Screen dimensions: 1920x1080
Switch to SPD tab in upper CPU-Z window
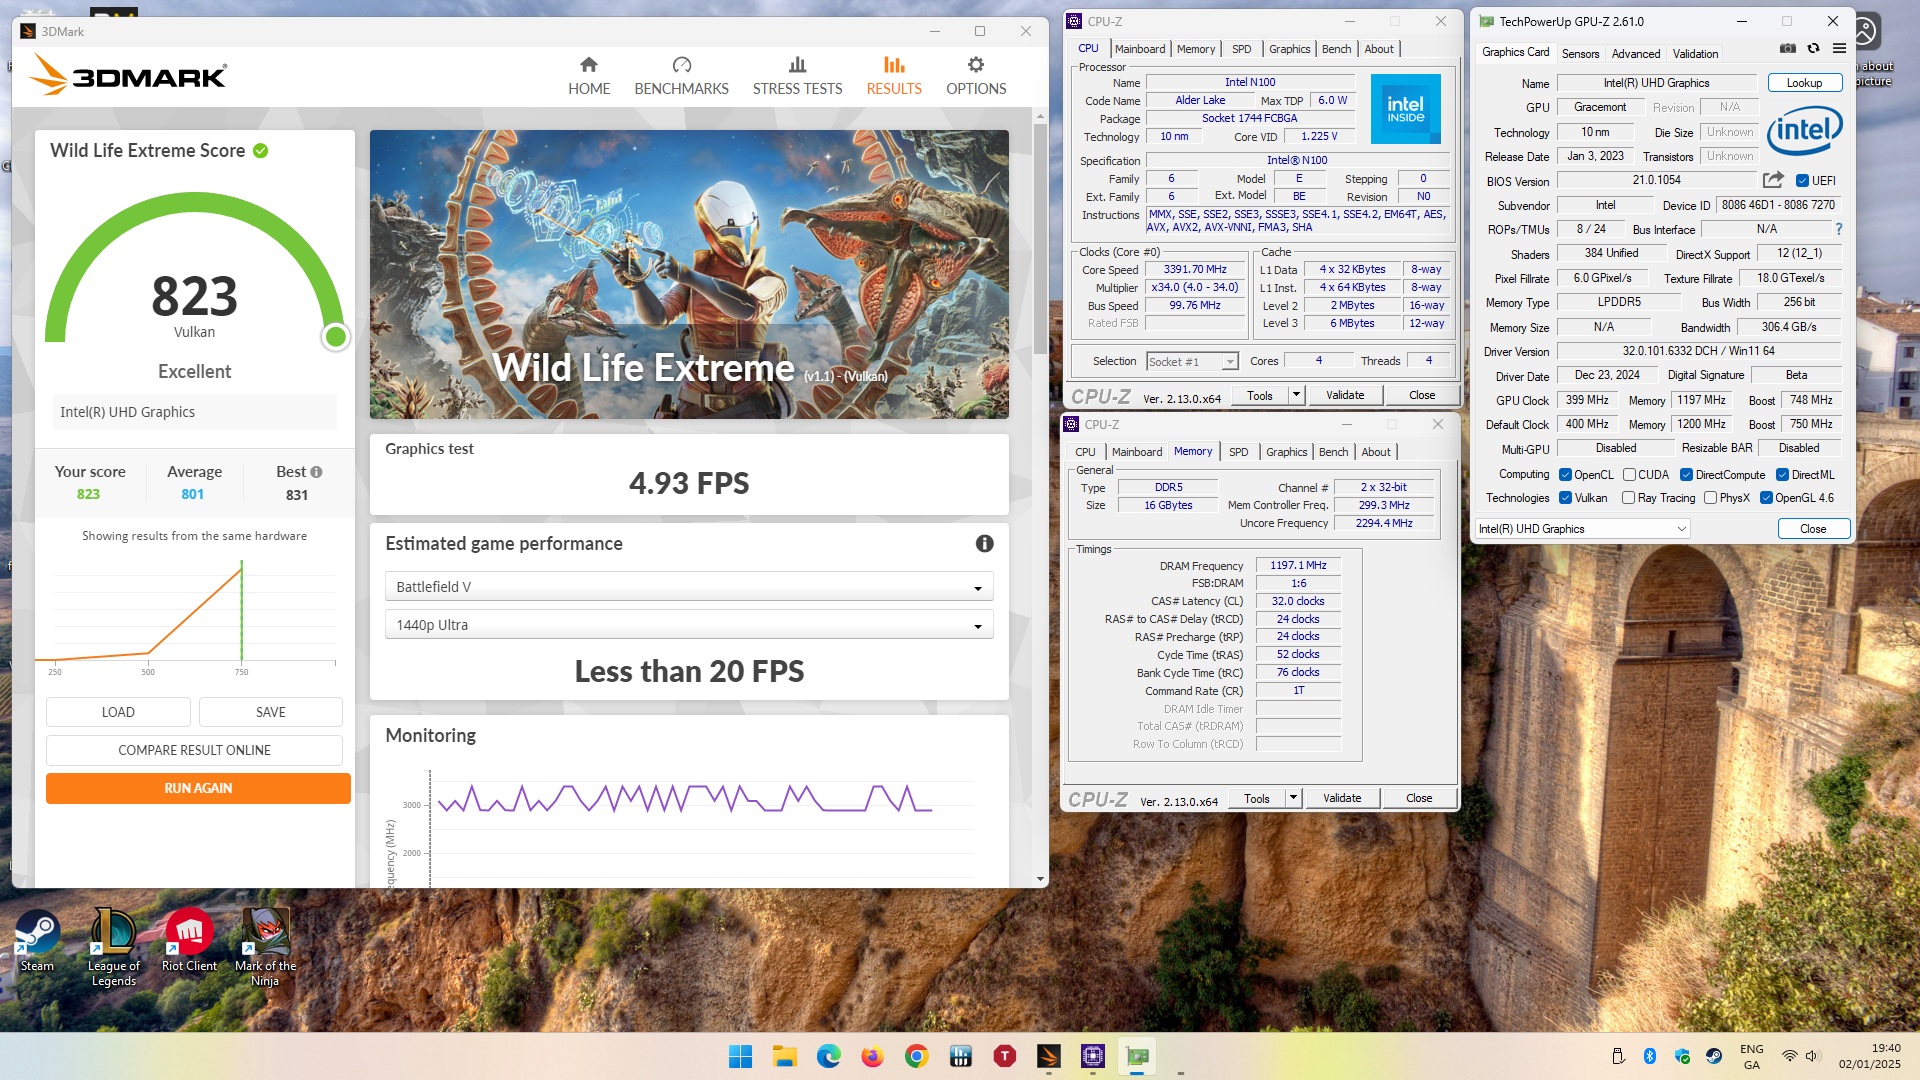(x=1242, y=49)
